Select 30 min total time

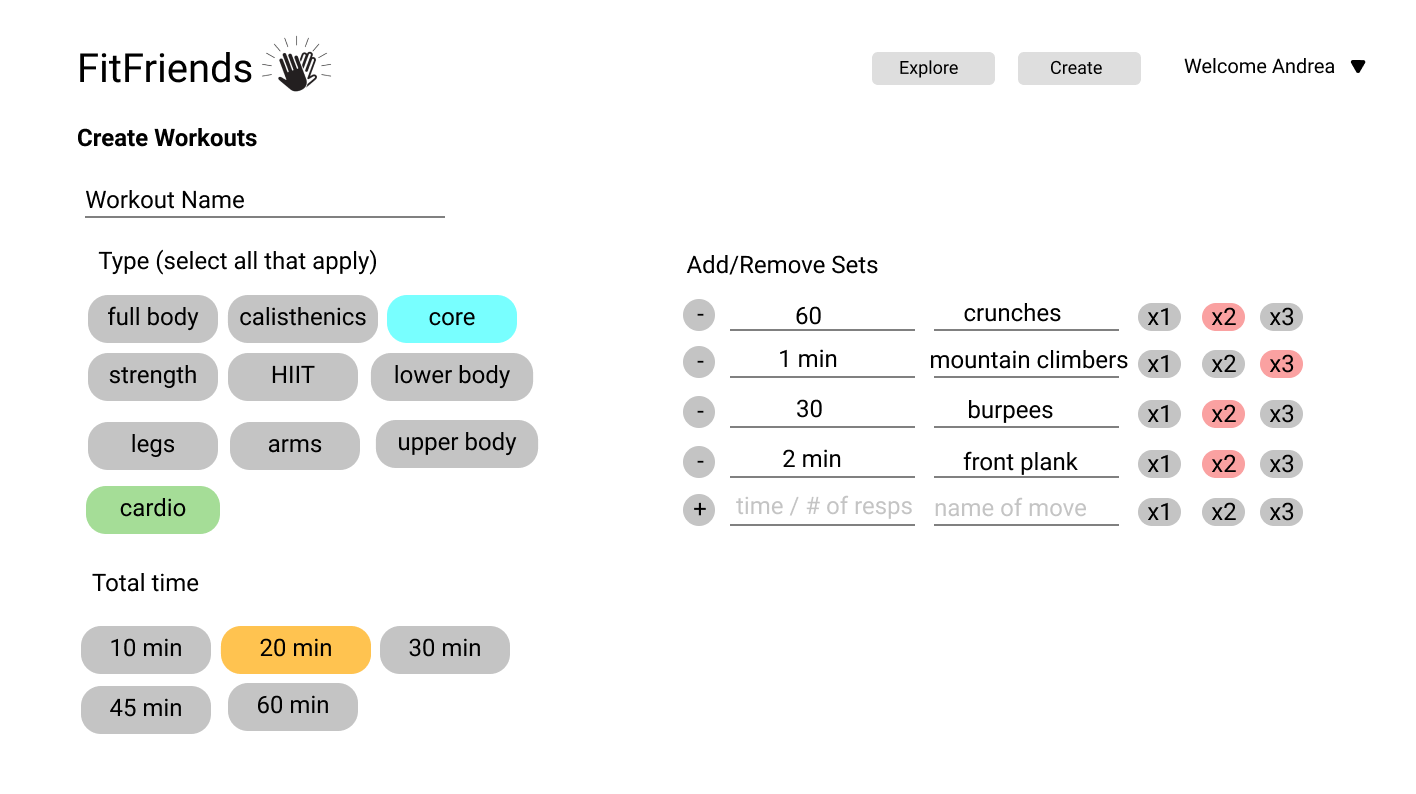click(445, 649)
